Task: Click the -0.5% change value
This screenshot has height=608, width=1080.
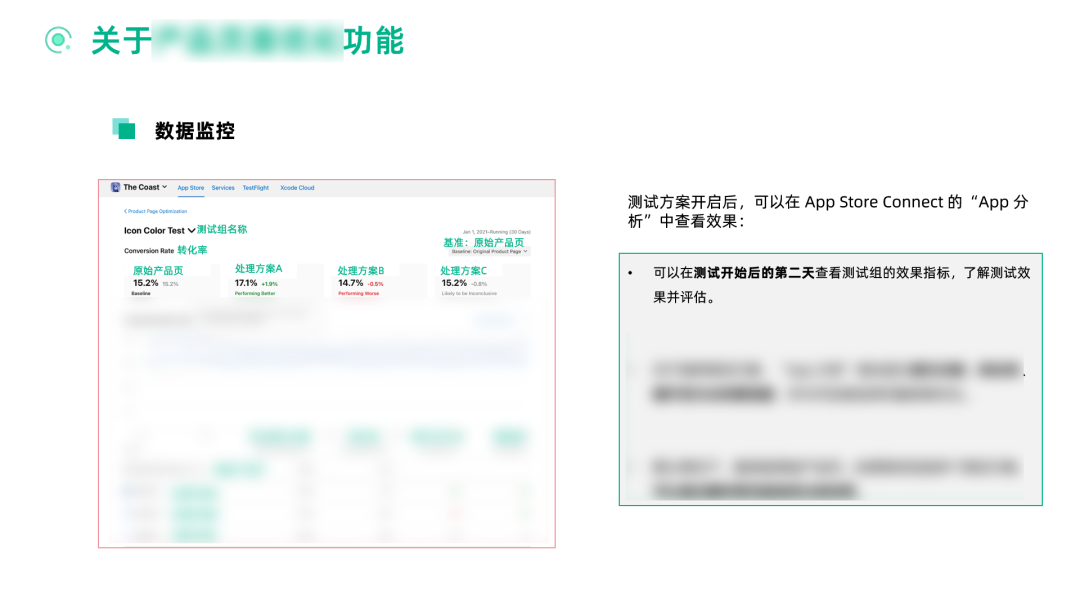Action: pyautogui.click(x=375, y=284)
